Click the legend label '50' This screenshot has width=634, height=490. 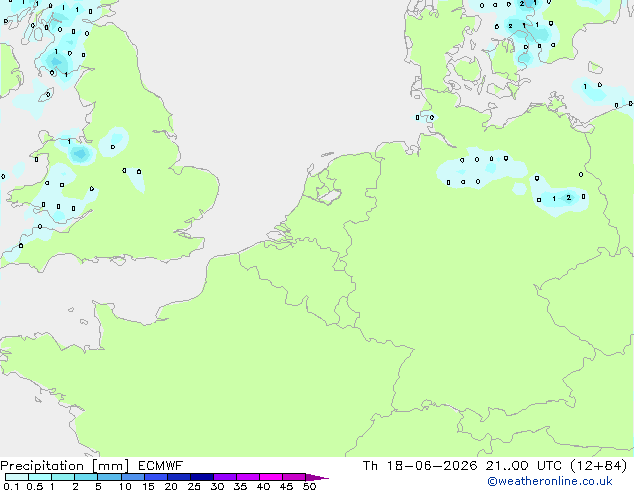pos(309,486)
